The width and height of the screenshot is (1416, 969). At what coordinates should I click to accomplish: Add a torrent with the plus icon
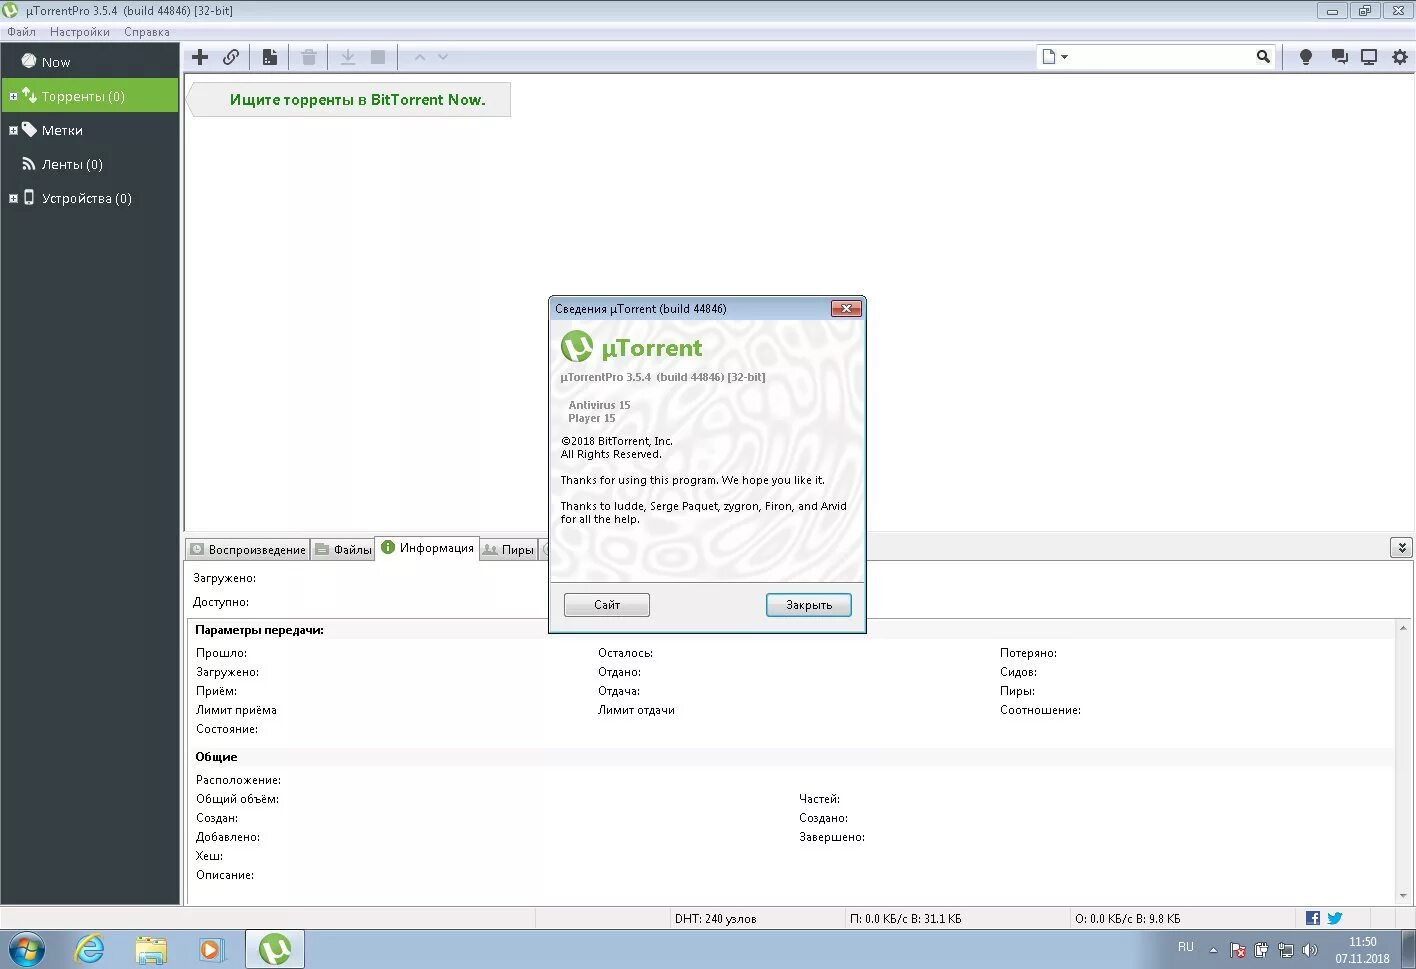click(200, 57)
